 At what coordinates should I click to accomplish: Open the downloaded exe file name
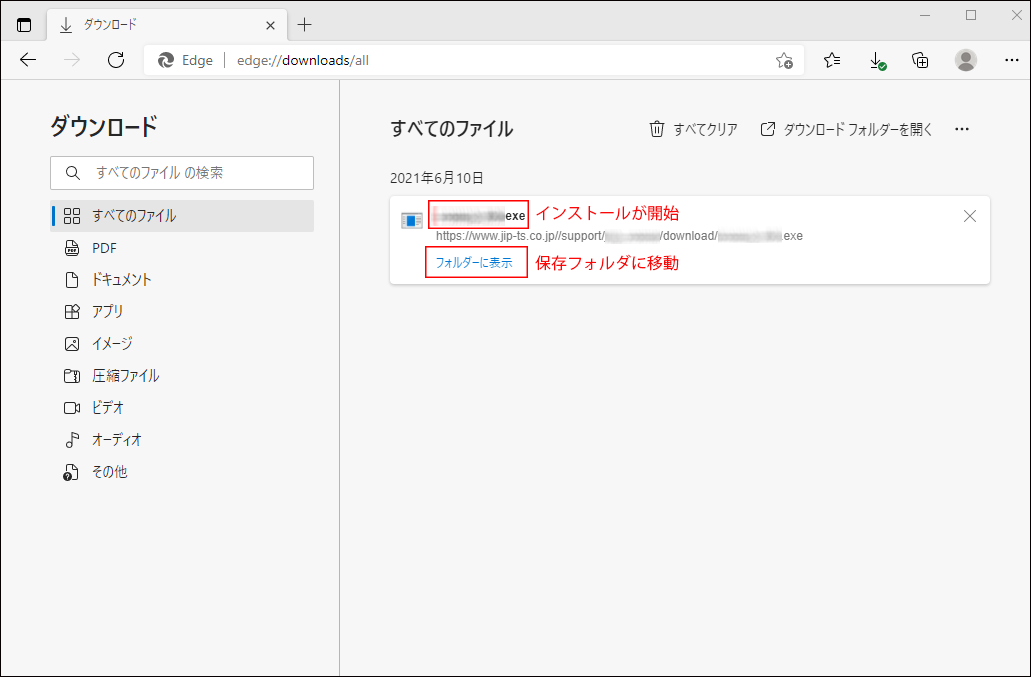tap(479, 216)
